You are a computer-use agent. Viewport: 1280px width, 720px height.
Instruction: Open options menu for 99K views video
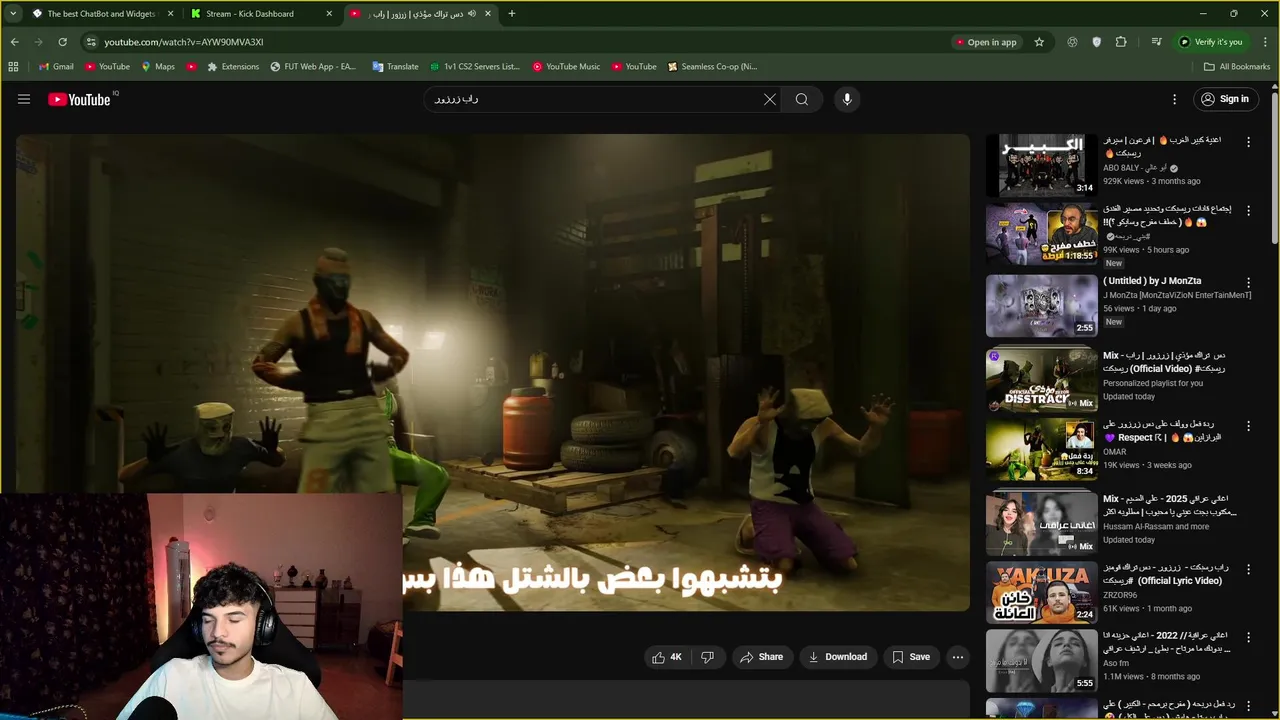pos(1248,211)
